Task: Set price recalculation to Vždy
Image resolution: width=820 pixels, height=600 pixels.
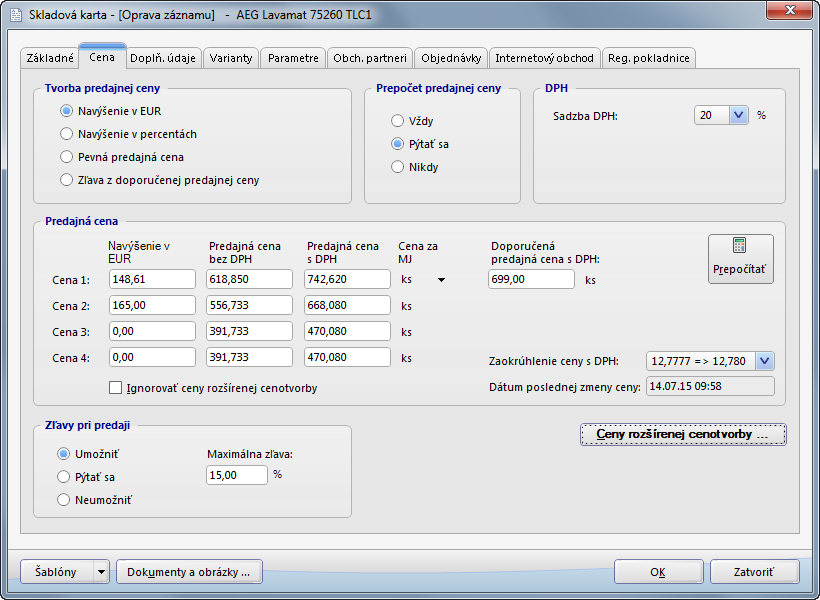Action: pyautogui.click(x=397, y=121)
